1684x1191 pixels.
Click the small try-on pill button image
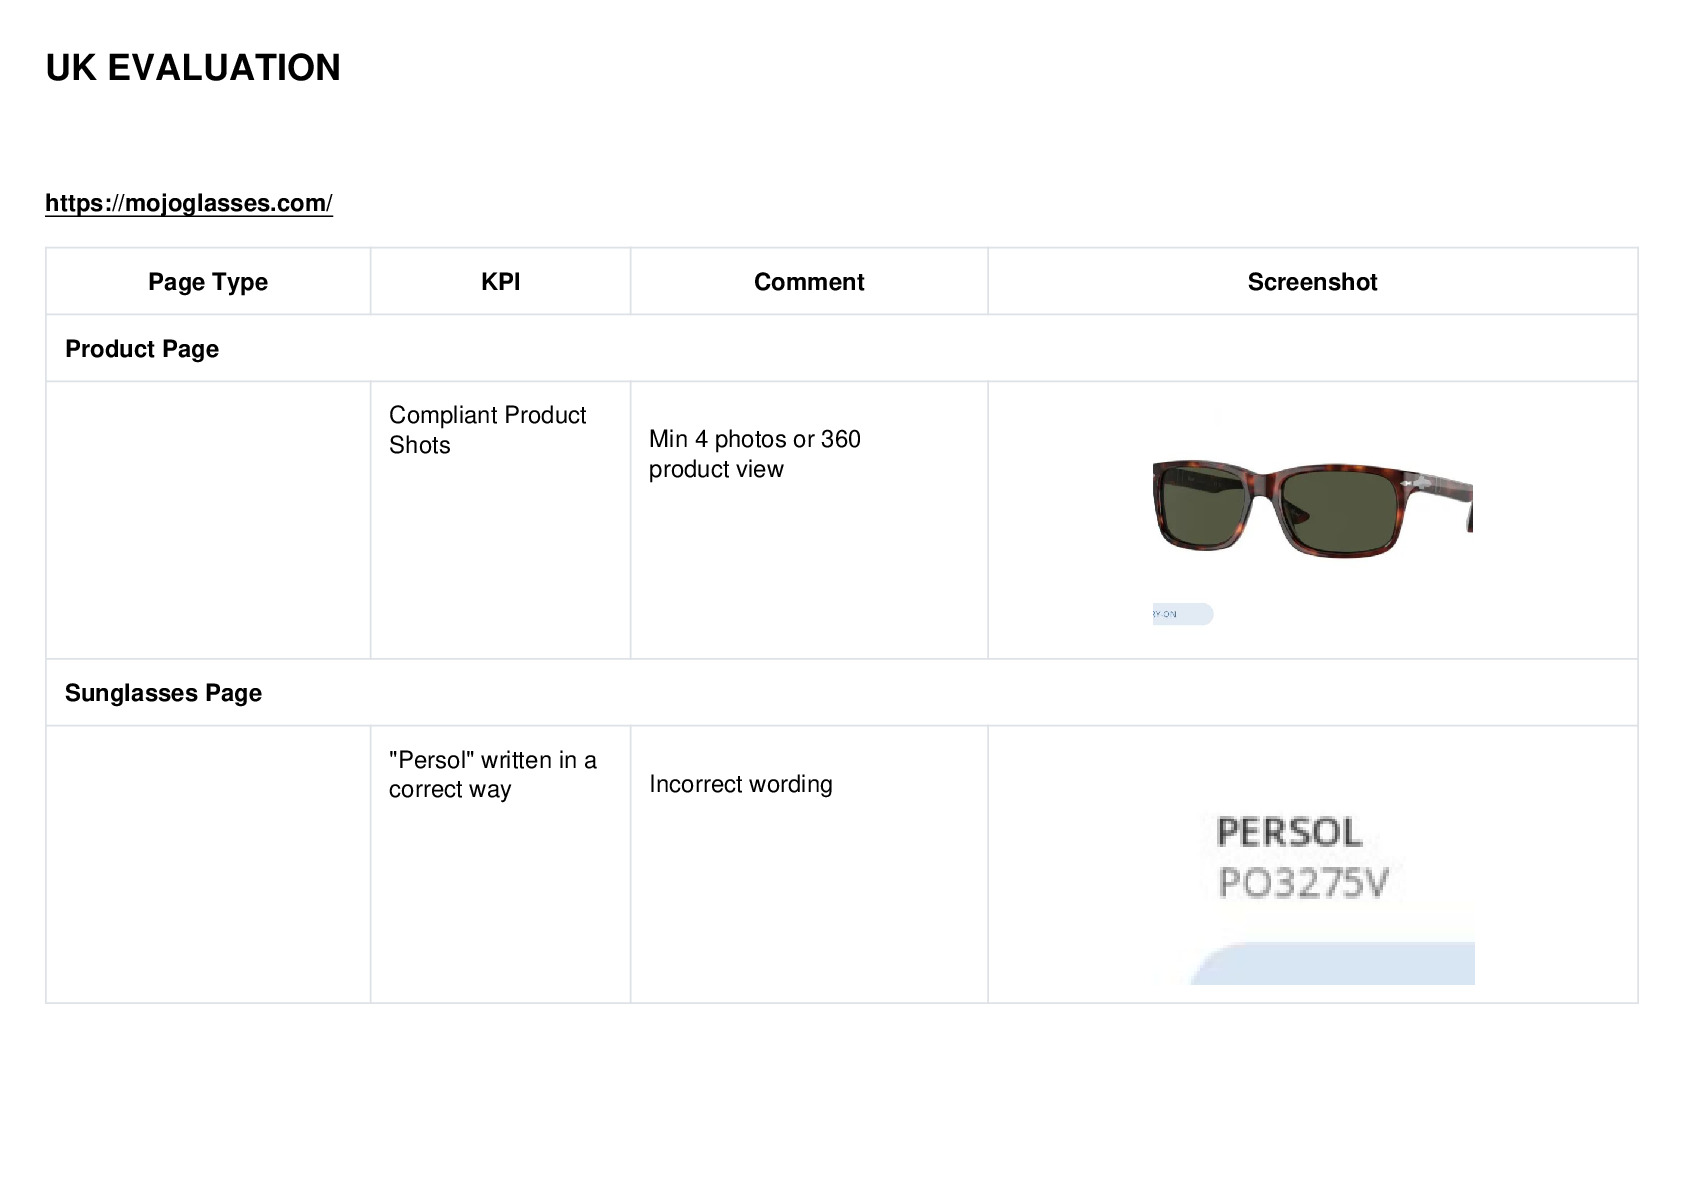click(x=1182, y=614)
